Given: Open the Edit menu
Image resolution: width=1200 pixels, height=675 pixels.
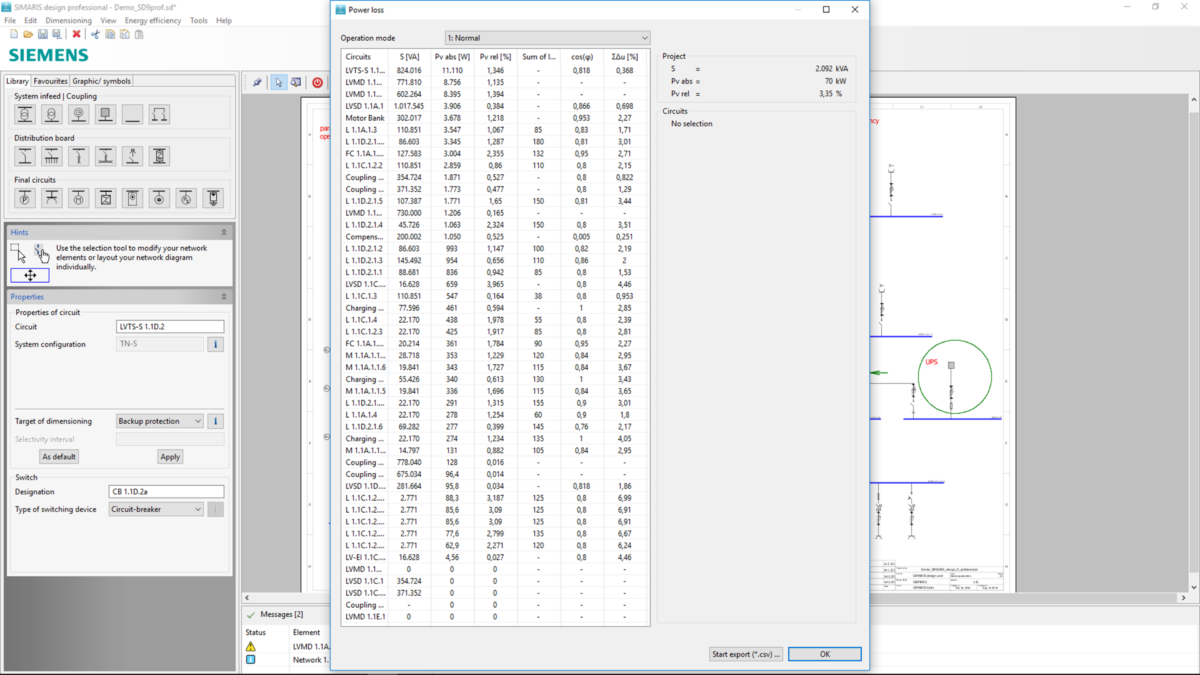Looking at the screenshot, I should click(31, 20).
